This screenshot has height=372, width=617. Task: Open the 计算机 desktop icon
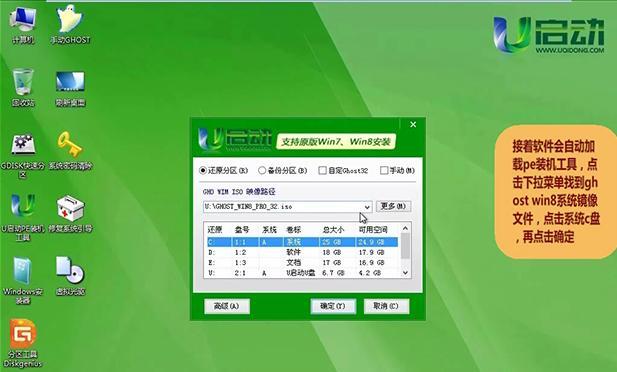(x=22, y=24)
